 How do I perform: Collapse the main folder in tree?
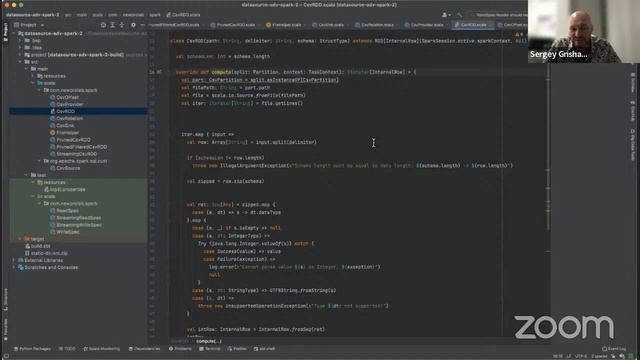point(27,69)
